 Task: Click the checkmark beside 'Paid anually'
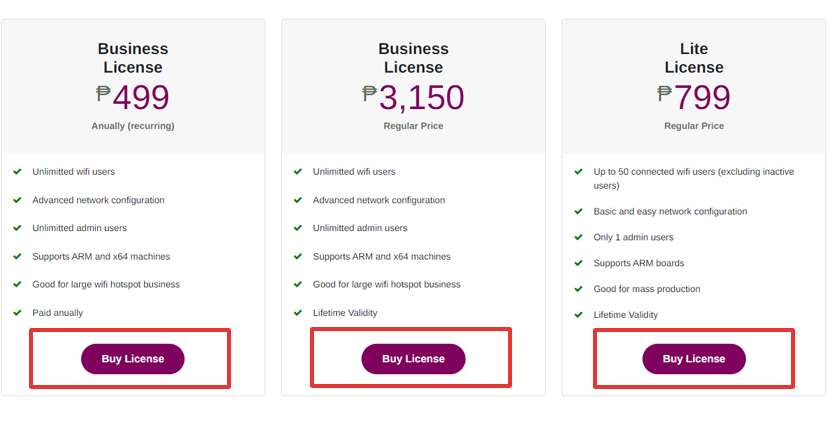[17, 313]
